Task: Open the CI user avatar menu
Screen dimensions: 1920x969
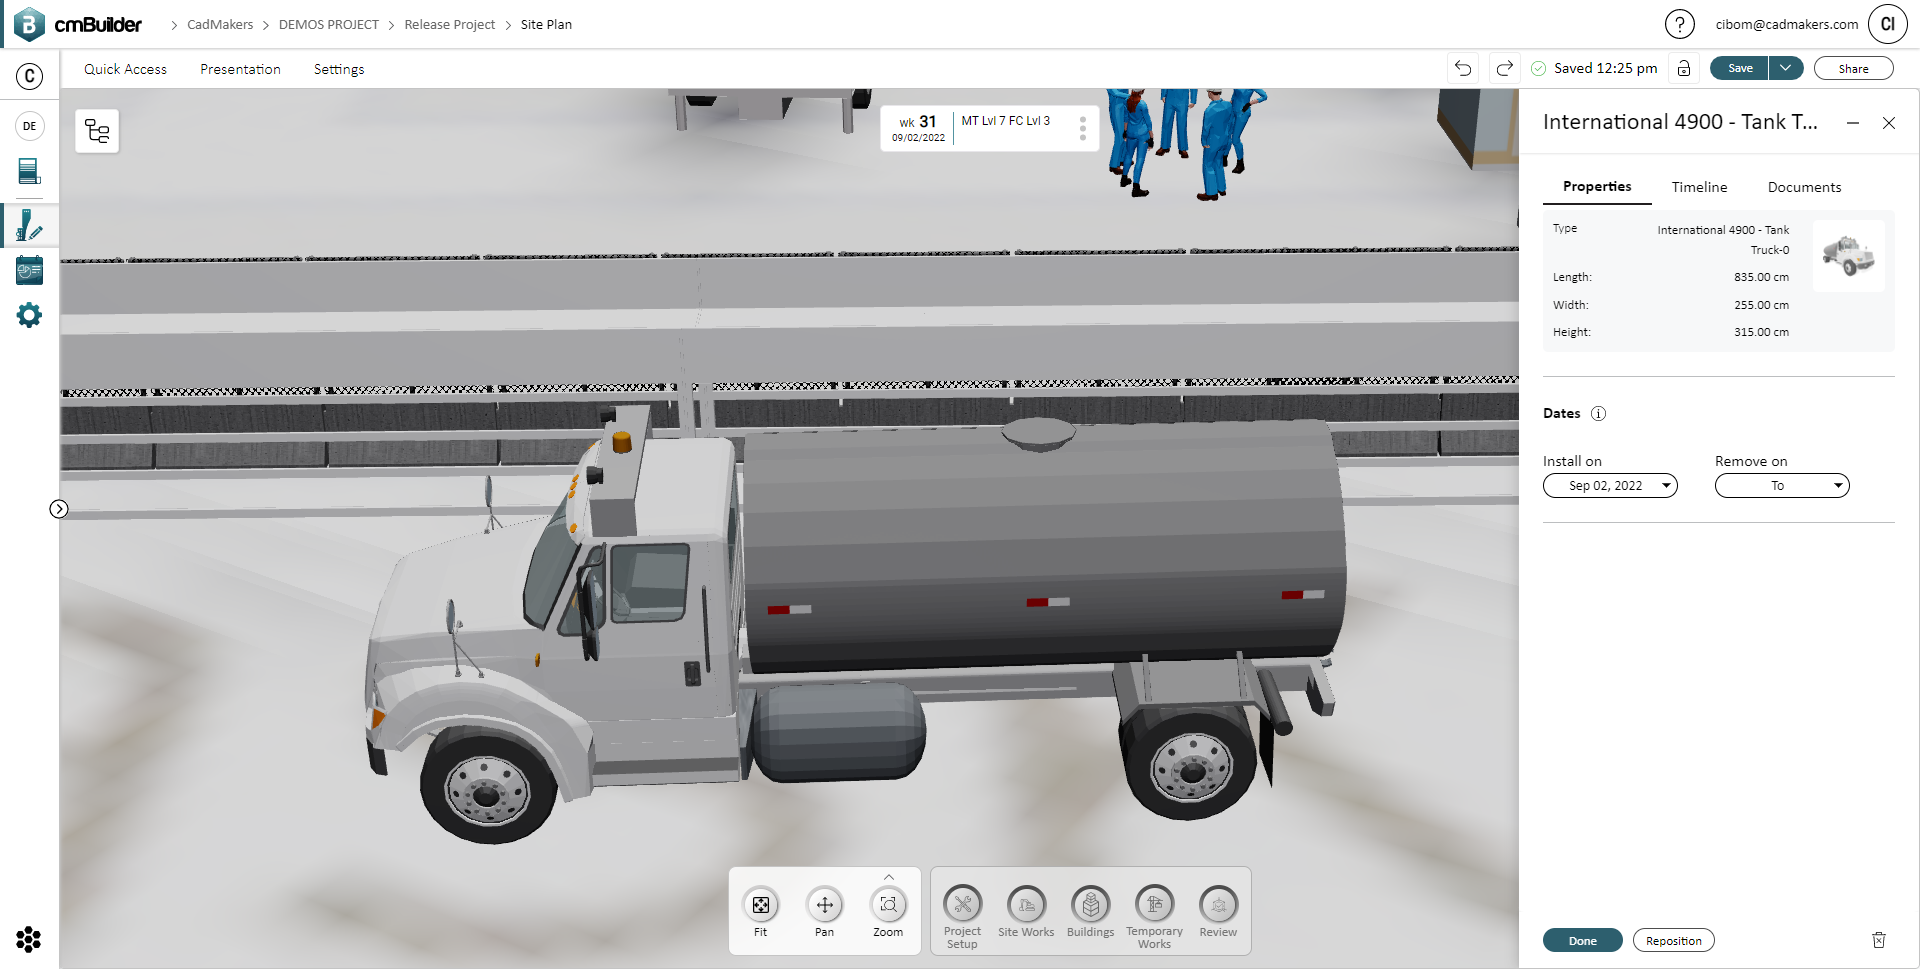Action: [1888, 24]
